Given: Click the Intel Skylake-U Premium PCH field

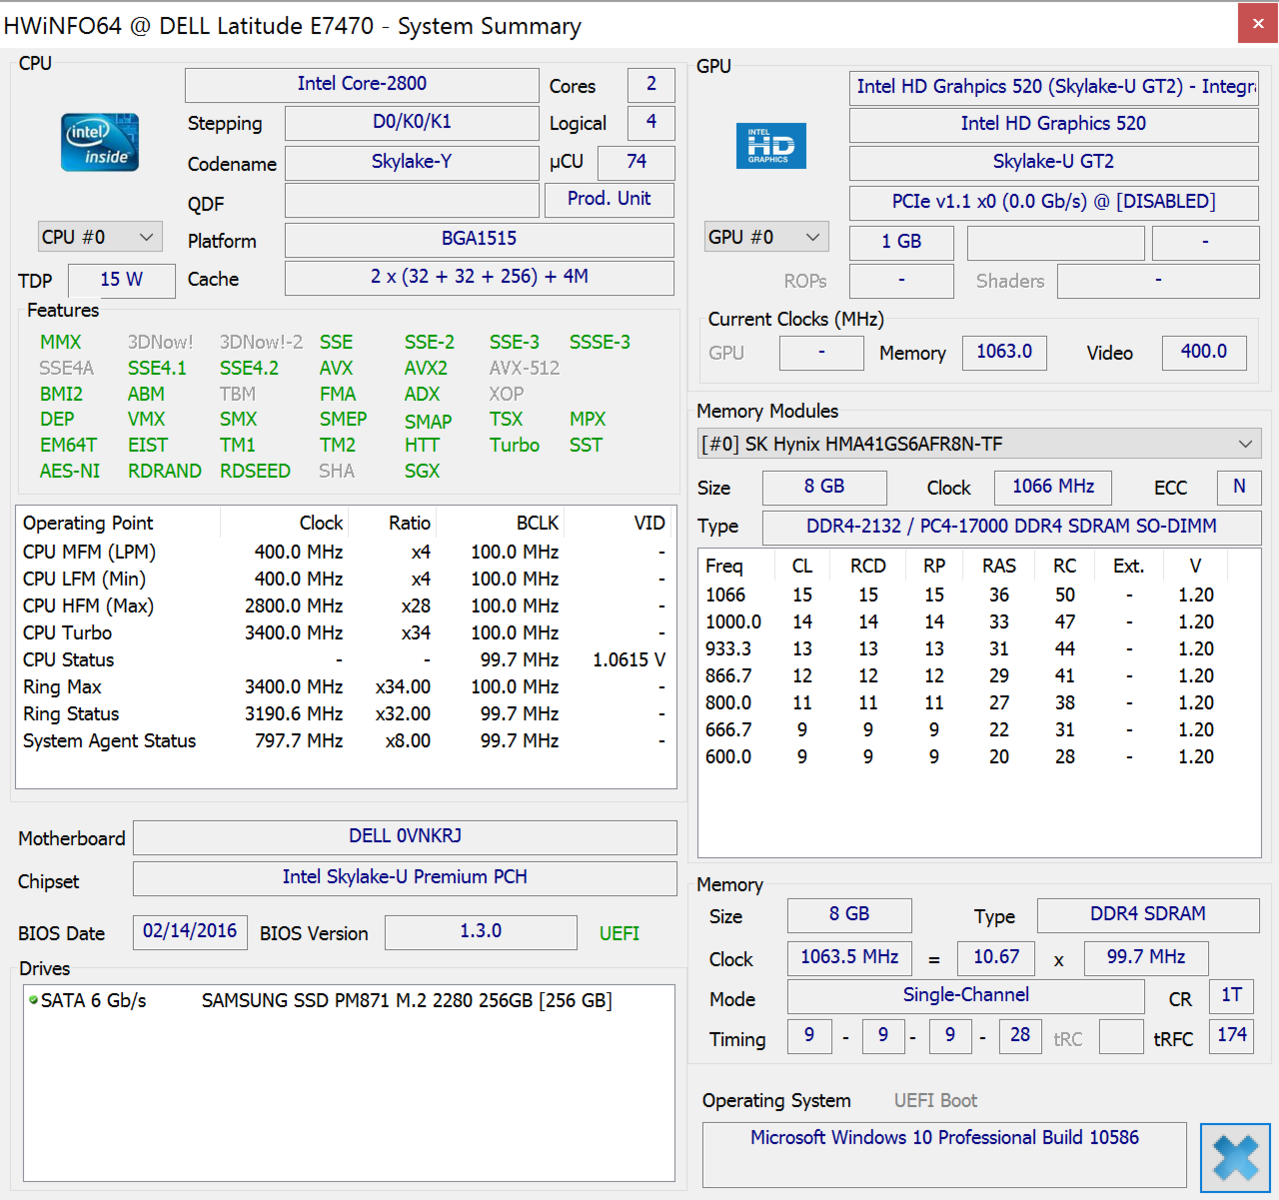Looking at the screenshot, I should tap(405, 878).
